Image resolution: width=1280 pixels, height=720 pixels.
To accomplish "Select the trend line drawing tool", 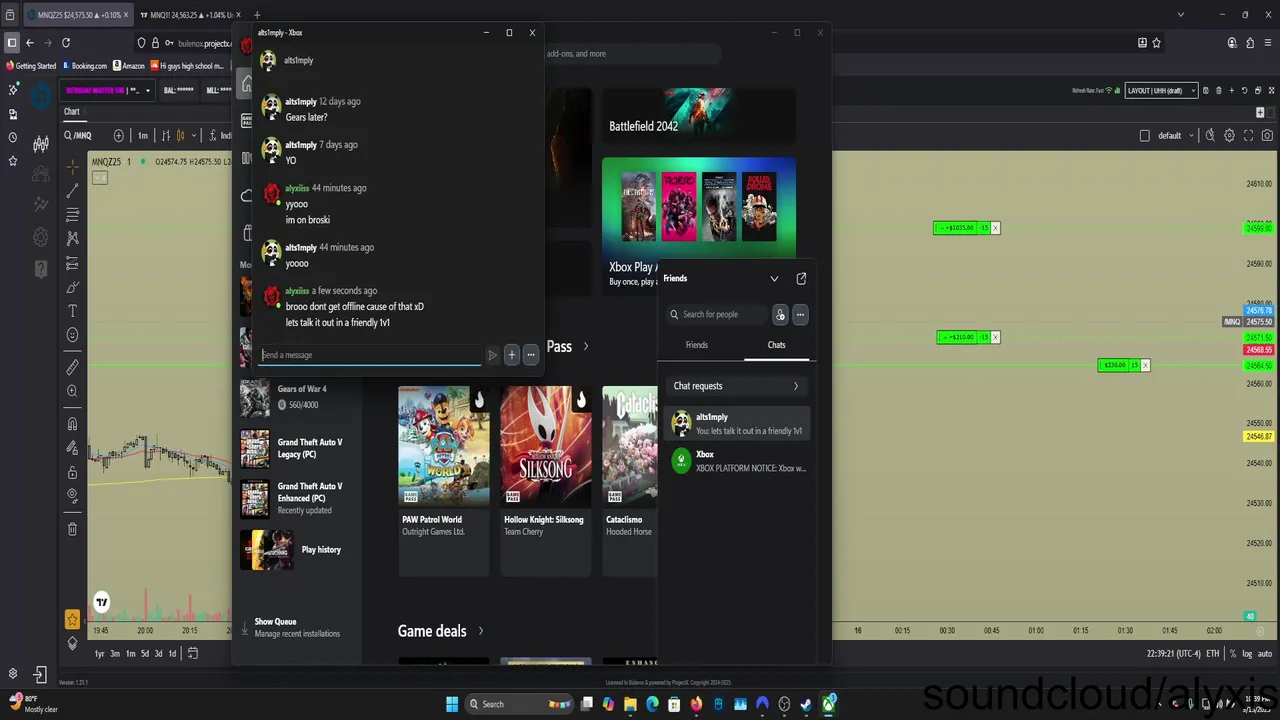I will click(72, 190).
